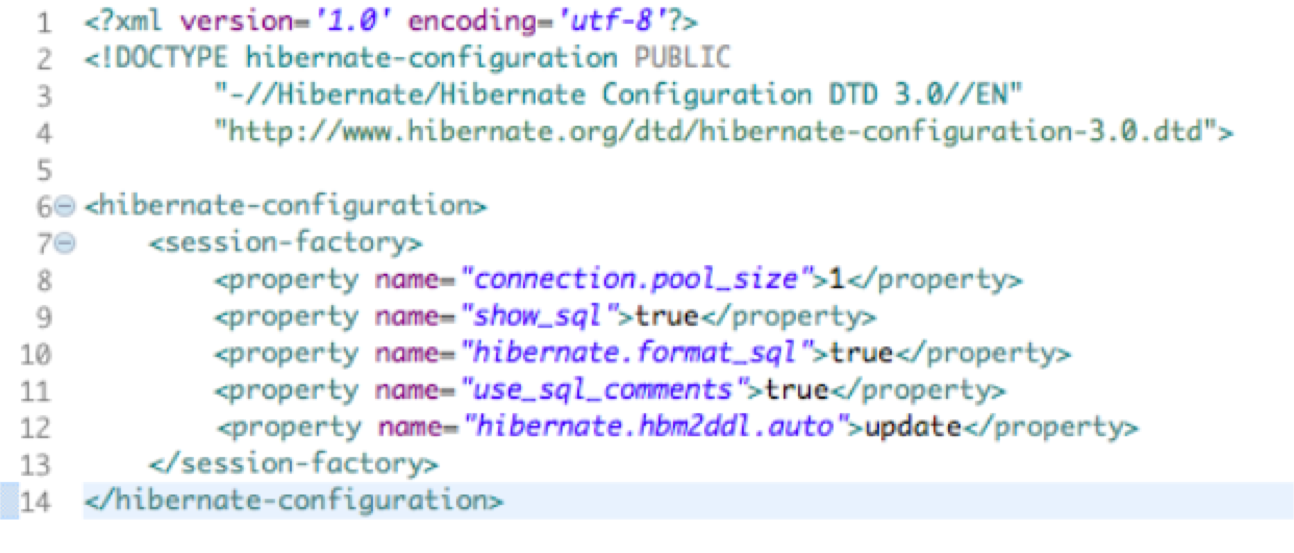The image size is (1294, 553).
Task: Click the closing session-factory tag
Action: click(293, 464)
